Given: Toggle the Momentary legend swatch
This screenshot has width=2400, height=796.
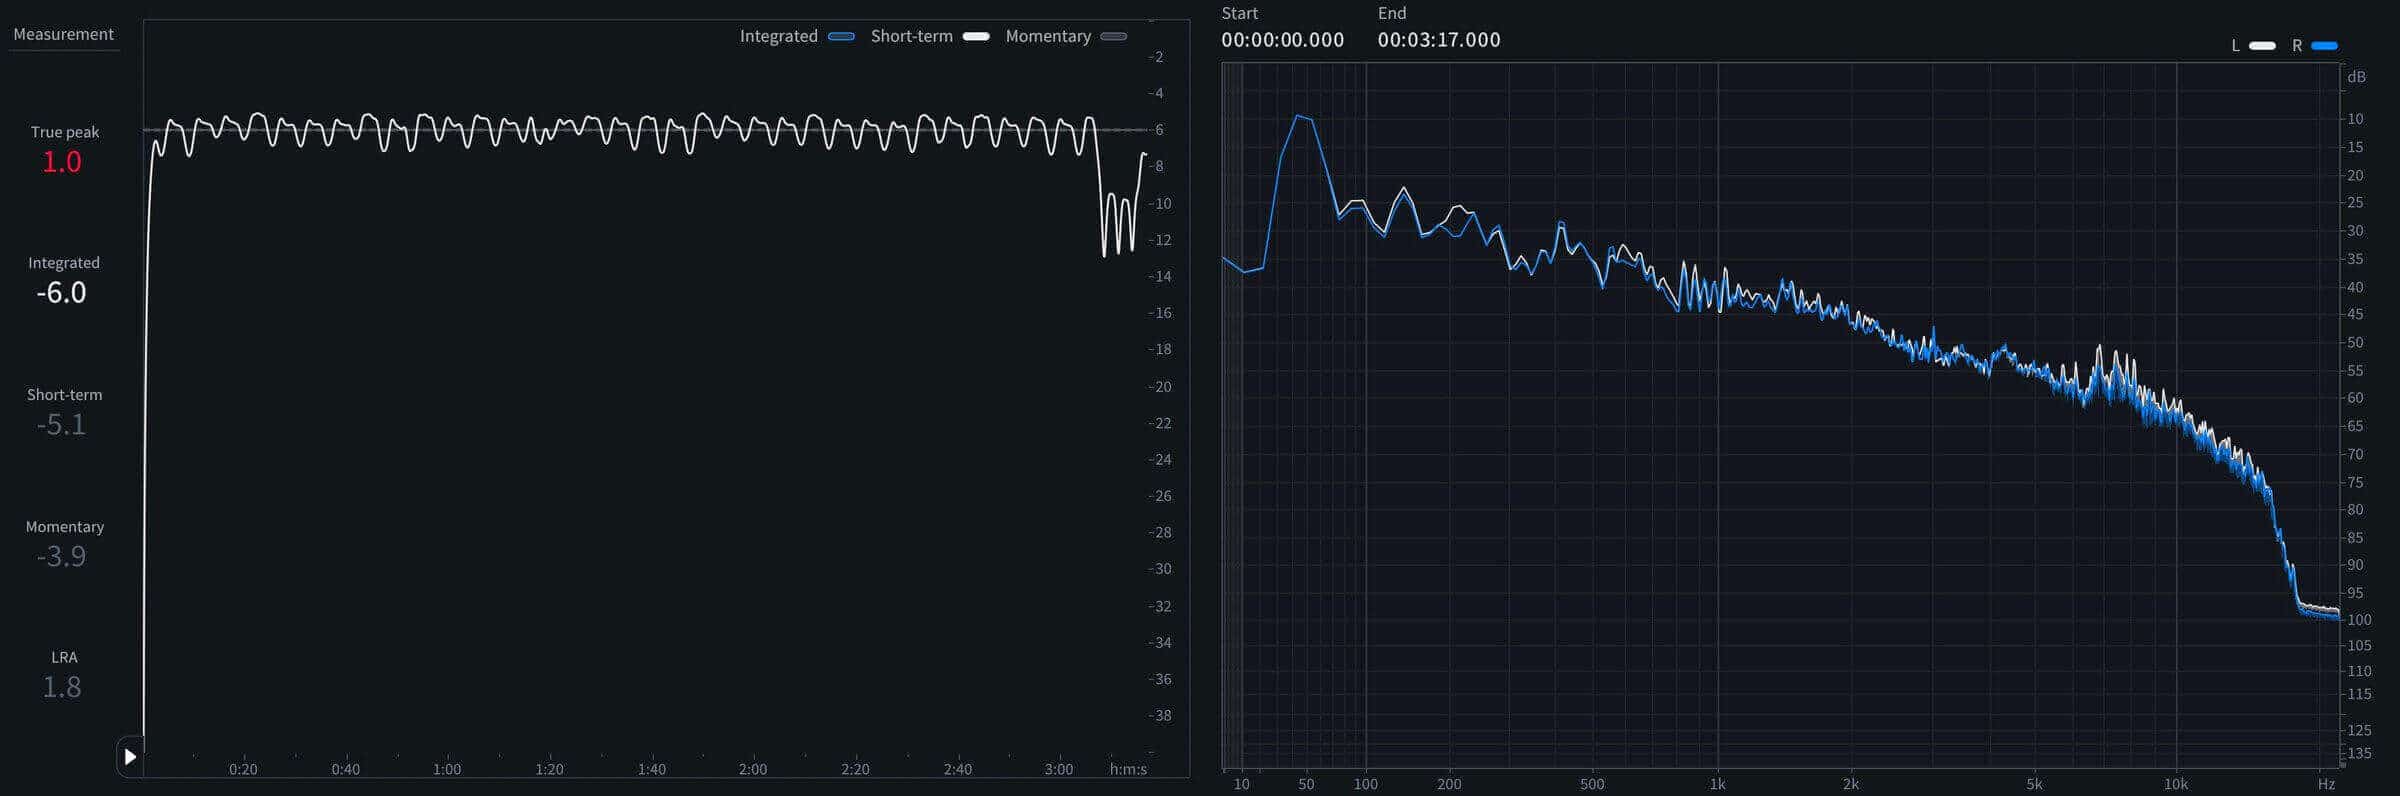Looking at the screenshot, I should (x=1114, y=37).
